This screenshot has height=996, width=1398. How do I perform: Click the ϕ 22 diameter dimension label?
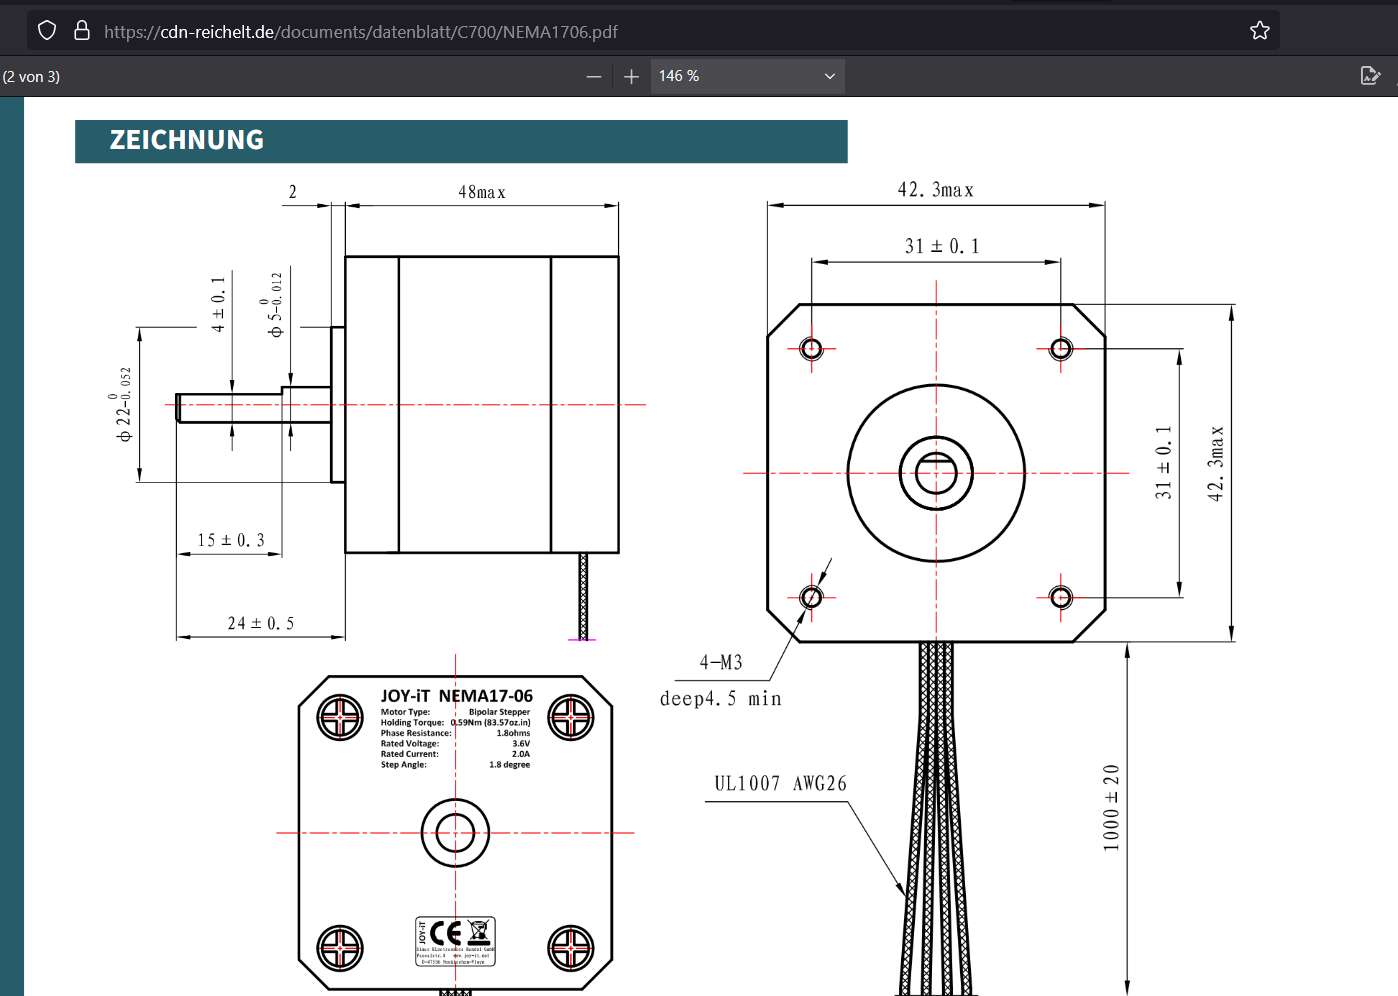coord(120,404)
